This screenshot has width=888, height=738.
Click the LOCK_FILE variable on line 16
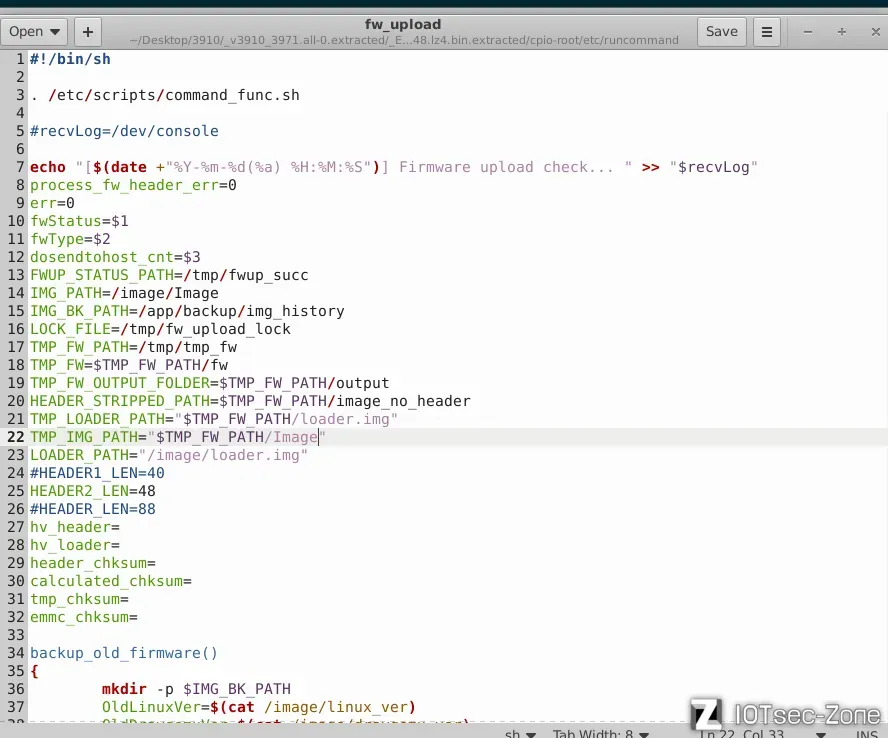pos(69,329)
